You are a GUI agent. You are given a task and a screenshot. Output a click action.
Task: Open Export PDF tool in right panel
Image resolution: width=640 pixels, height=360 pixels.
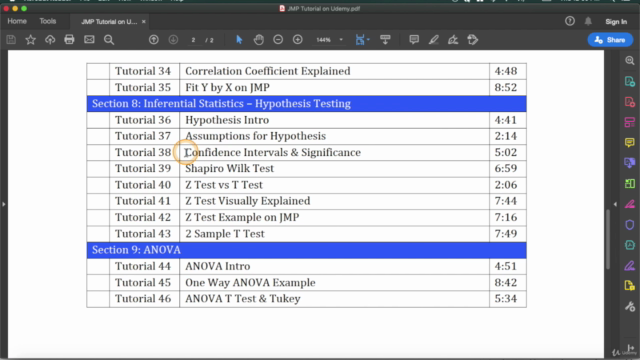(x=630, y=81)
